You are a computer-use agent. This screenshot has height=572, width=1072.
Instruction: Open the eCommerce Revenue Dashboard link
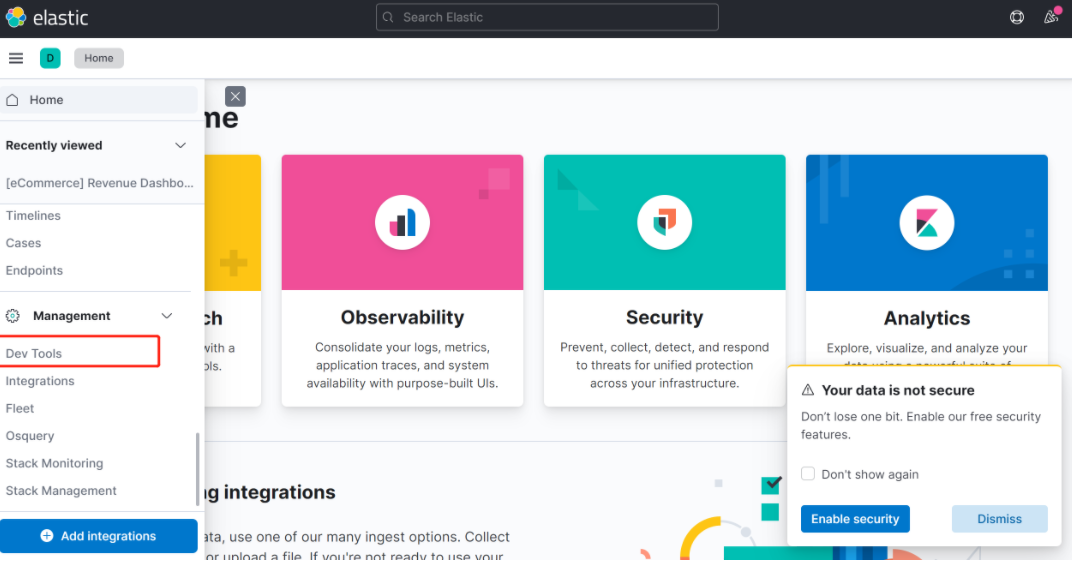tap(99, 183)
